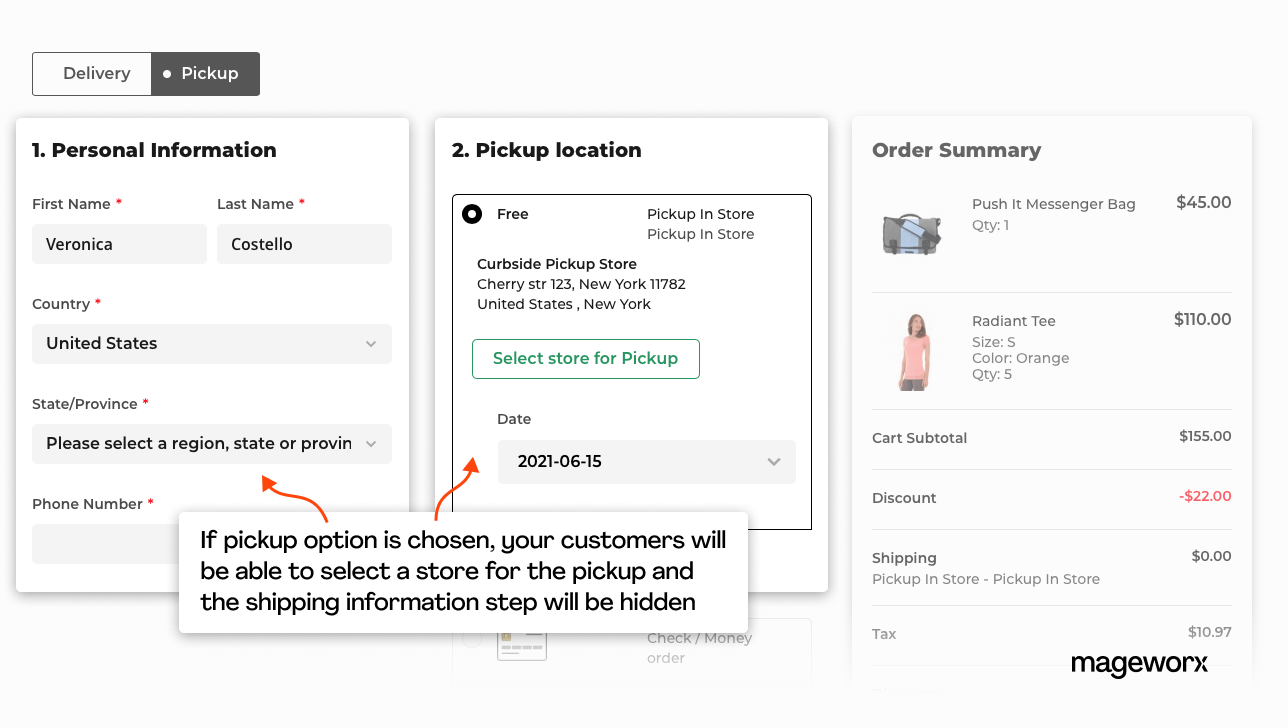
Task: Click the empty Phone Number field
Action: click(x=119, y=543)
